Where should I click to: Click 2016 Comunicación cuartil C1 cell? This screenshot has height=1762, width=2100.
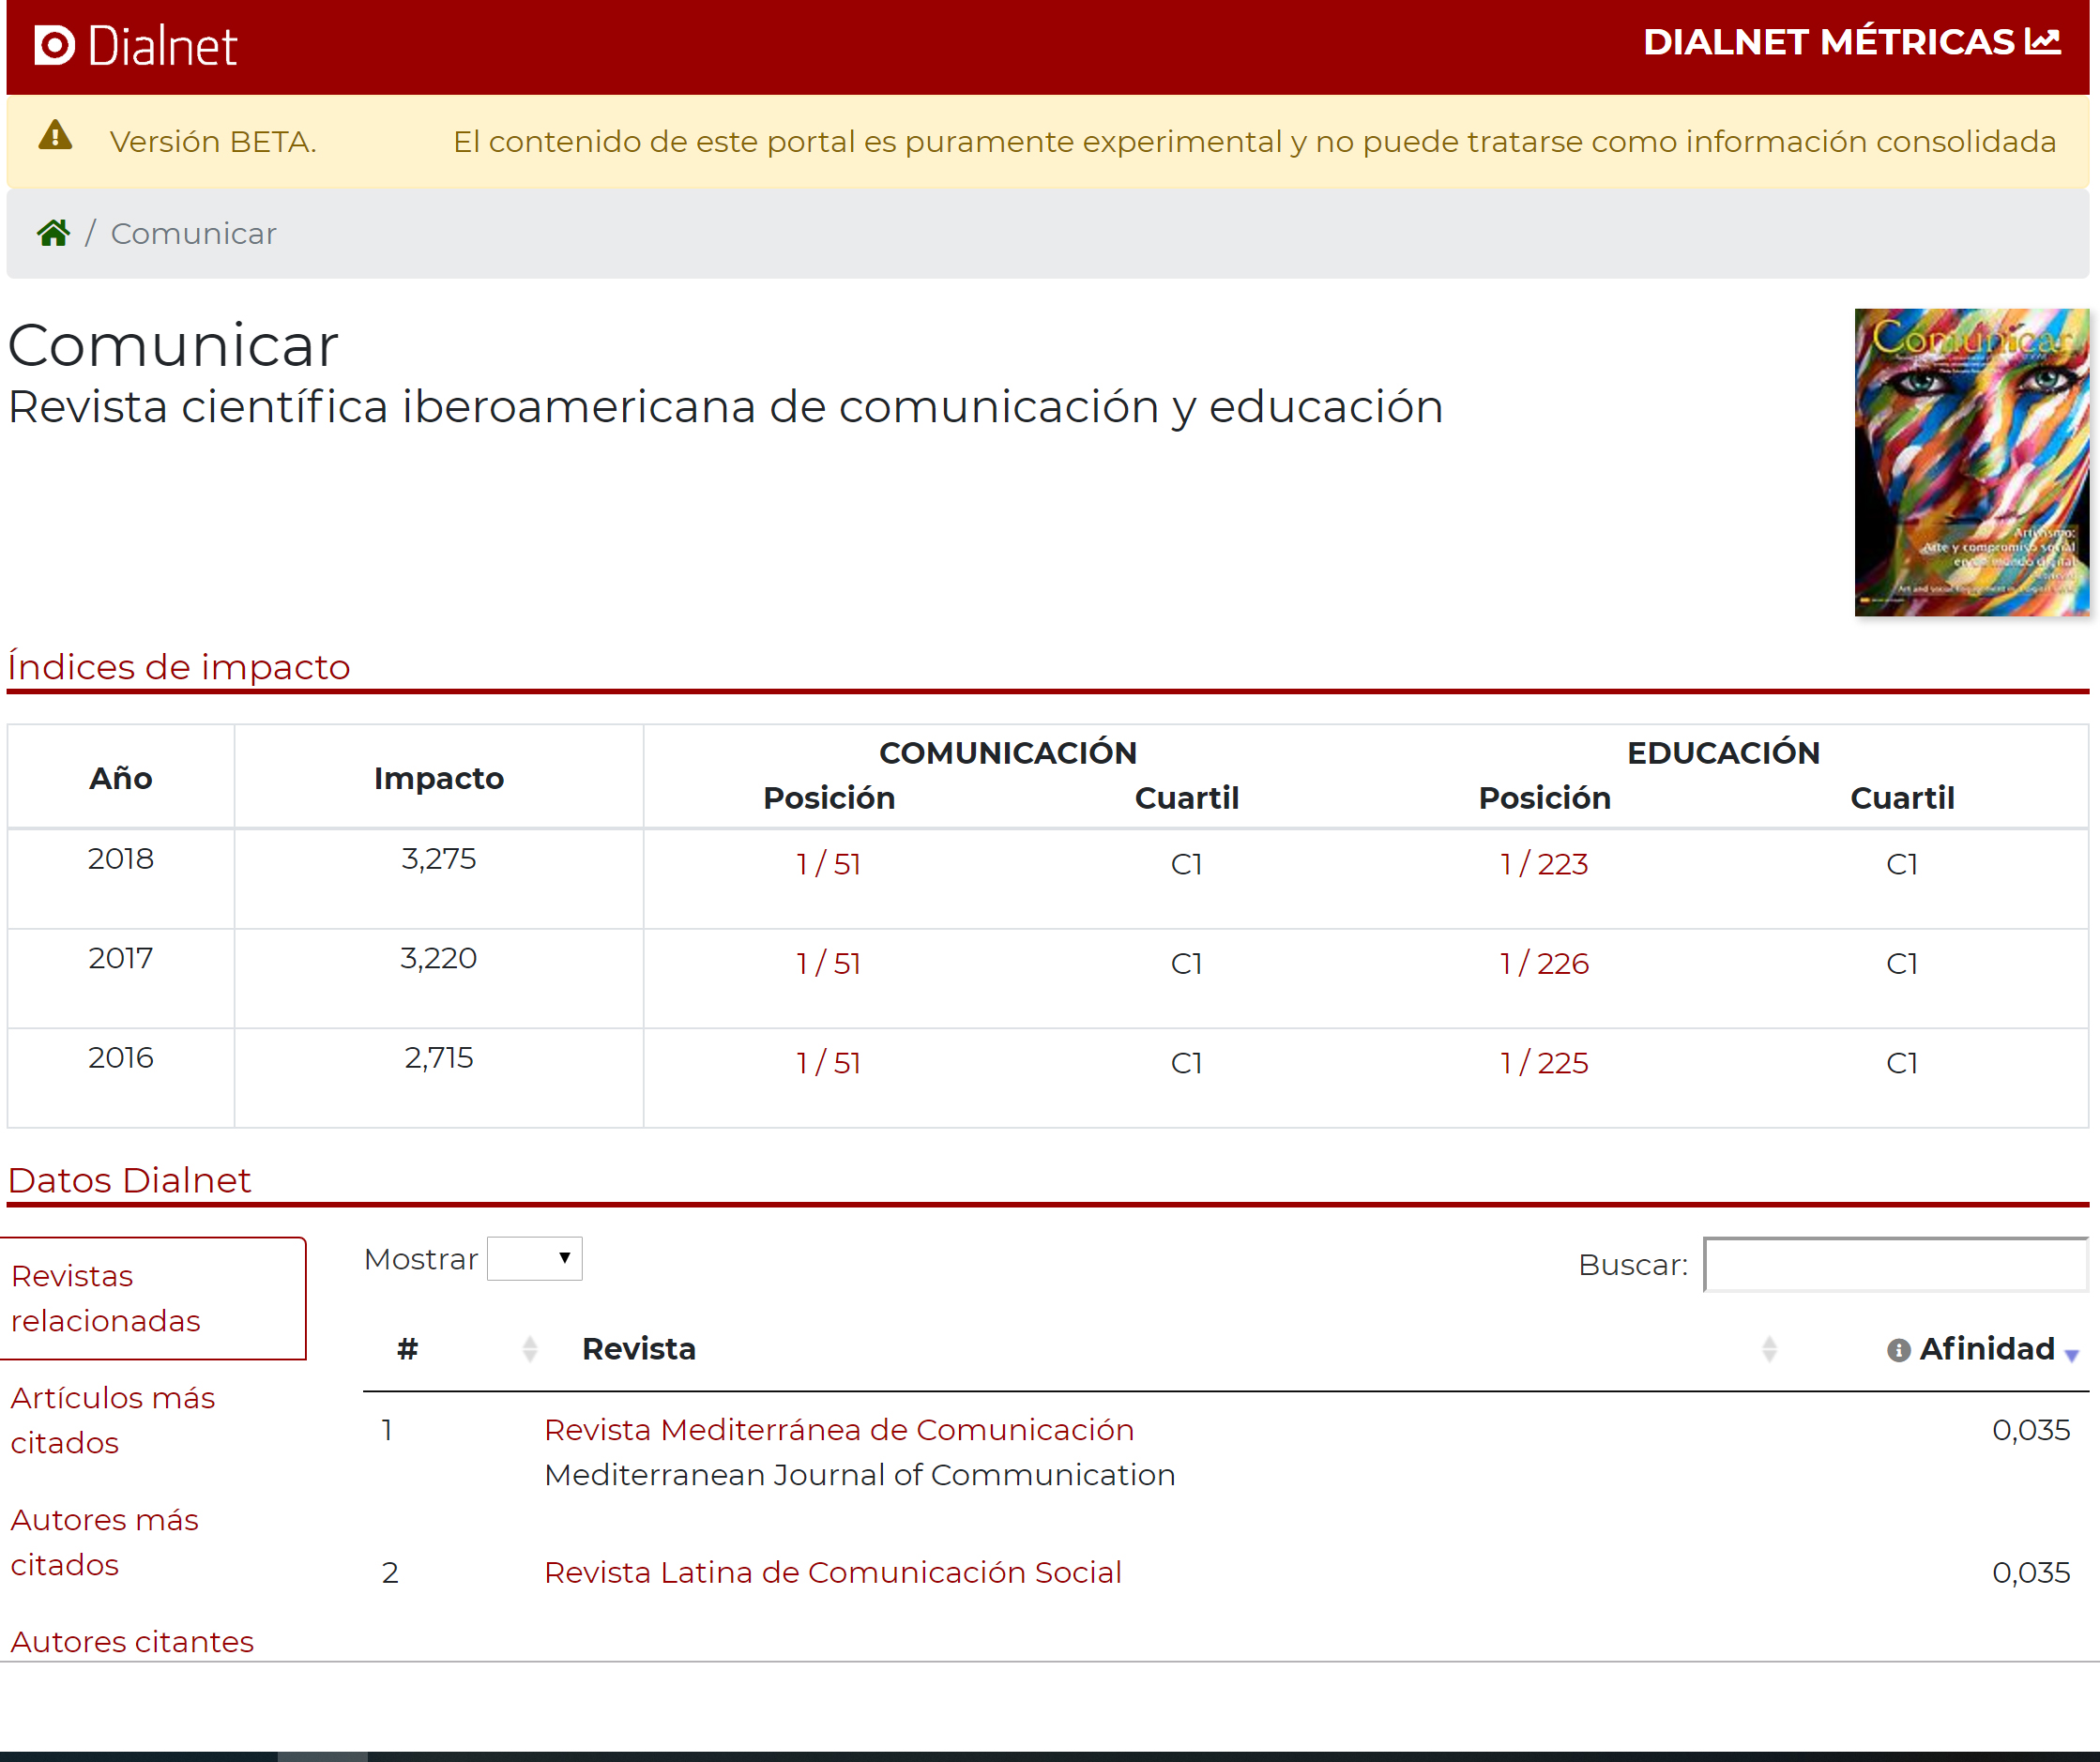pyautogui.click(x=1186, y=1062)
